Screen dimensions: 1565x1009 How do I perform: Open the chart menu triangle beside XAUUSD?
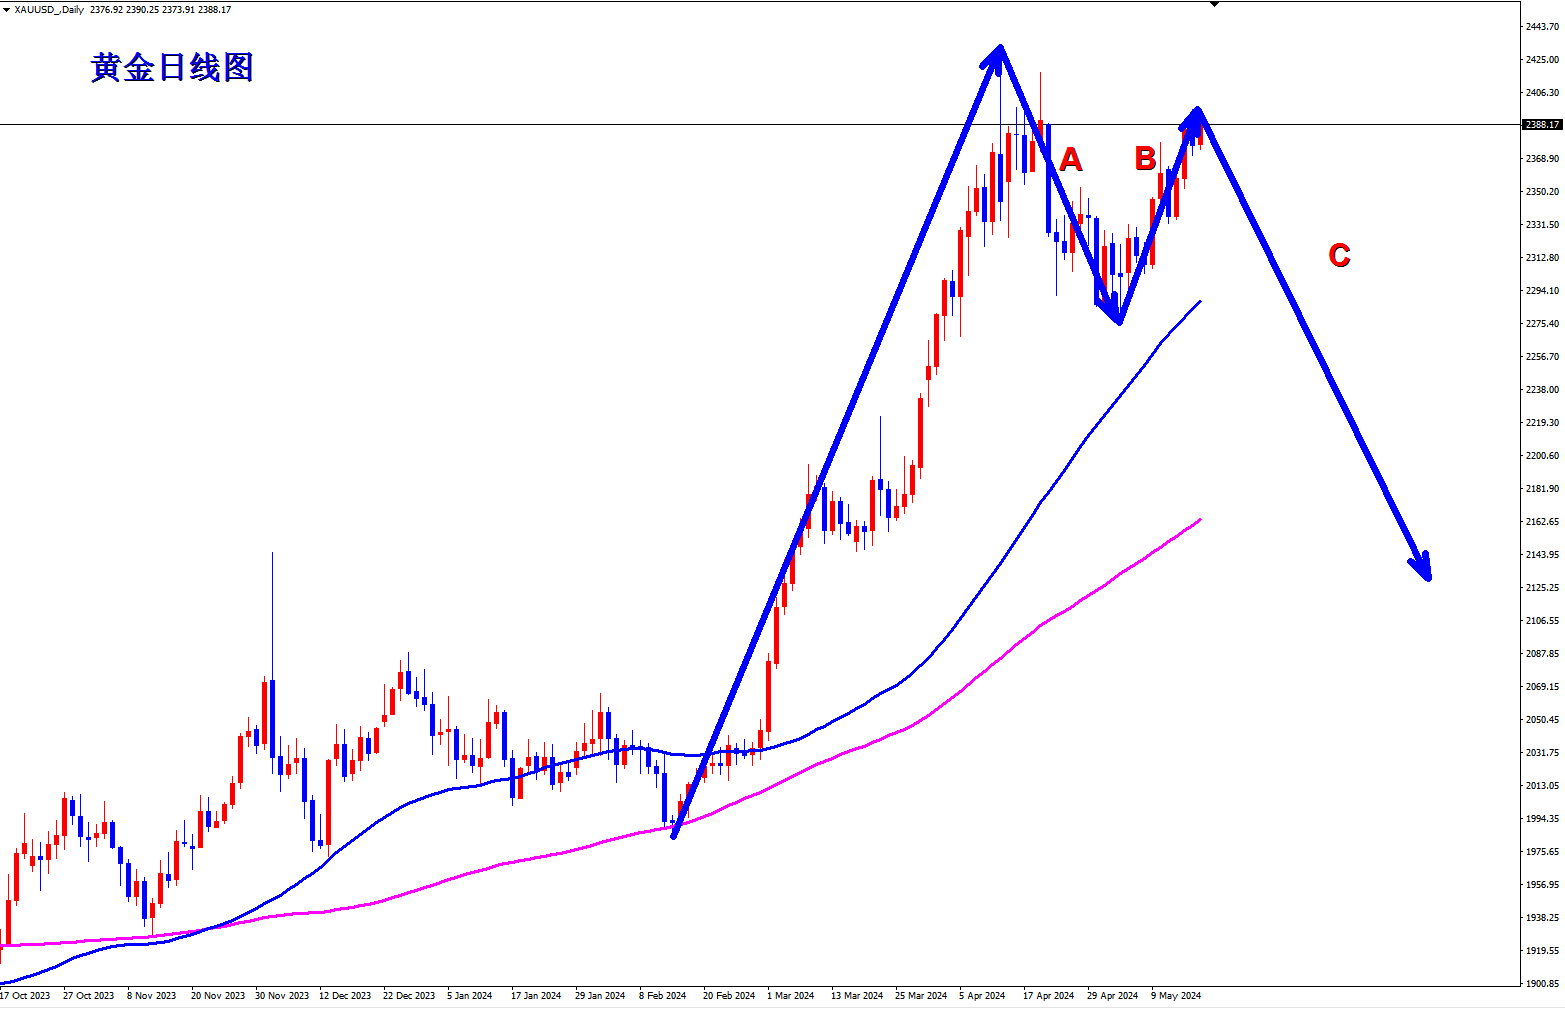click(6, 9)
